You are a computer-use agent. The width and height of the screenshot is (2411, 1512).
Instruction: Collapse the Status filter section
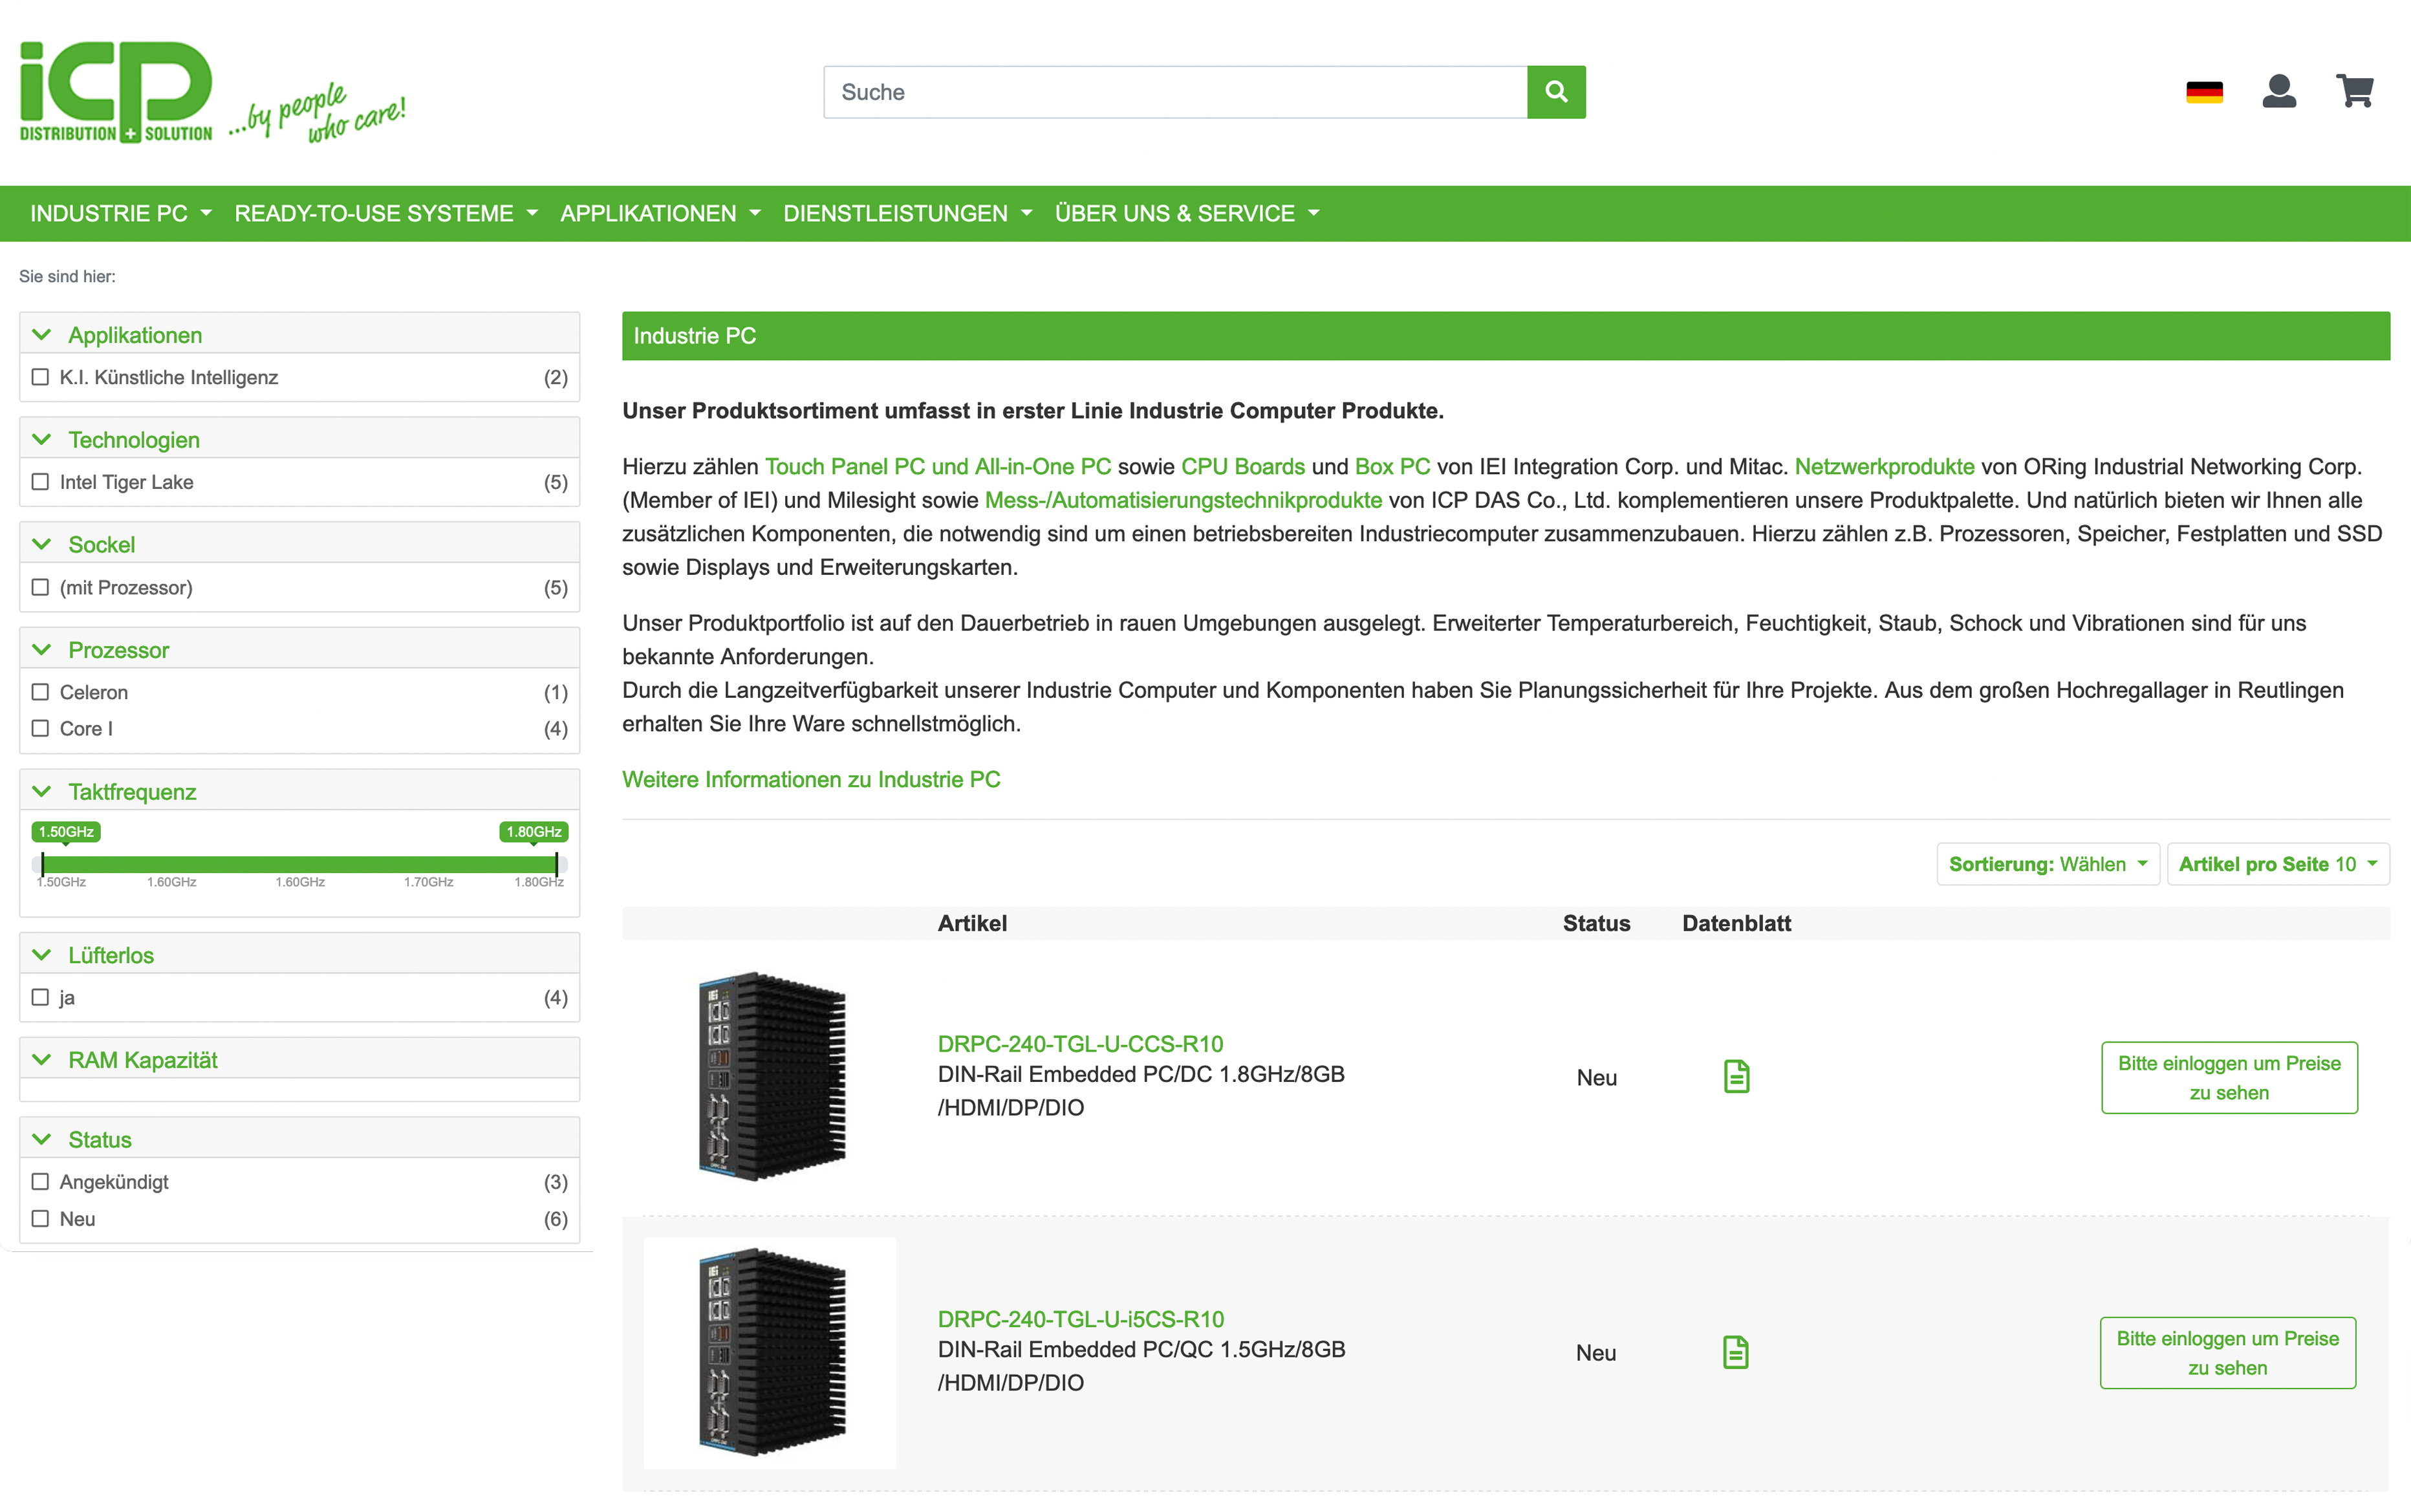click(x=299, y=1139)
